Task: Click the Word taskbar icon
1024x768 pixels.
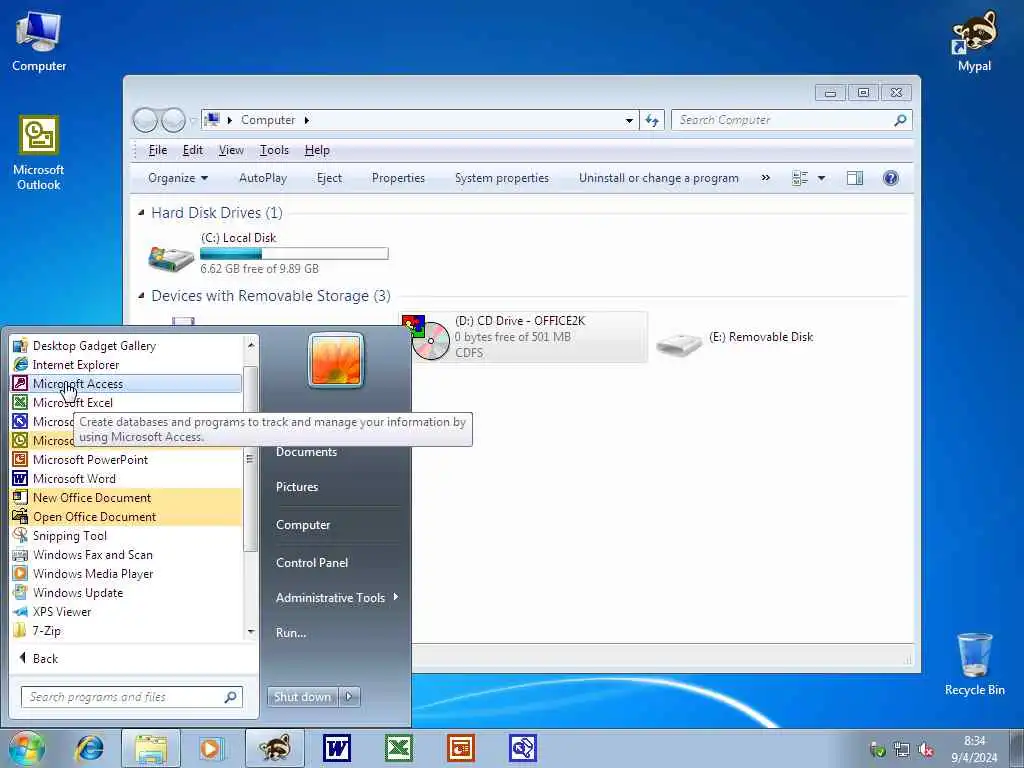Action: 337,748
